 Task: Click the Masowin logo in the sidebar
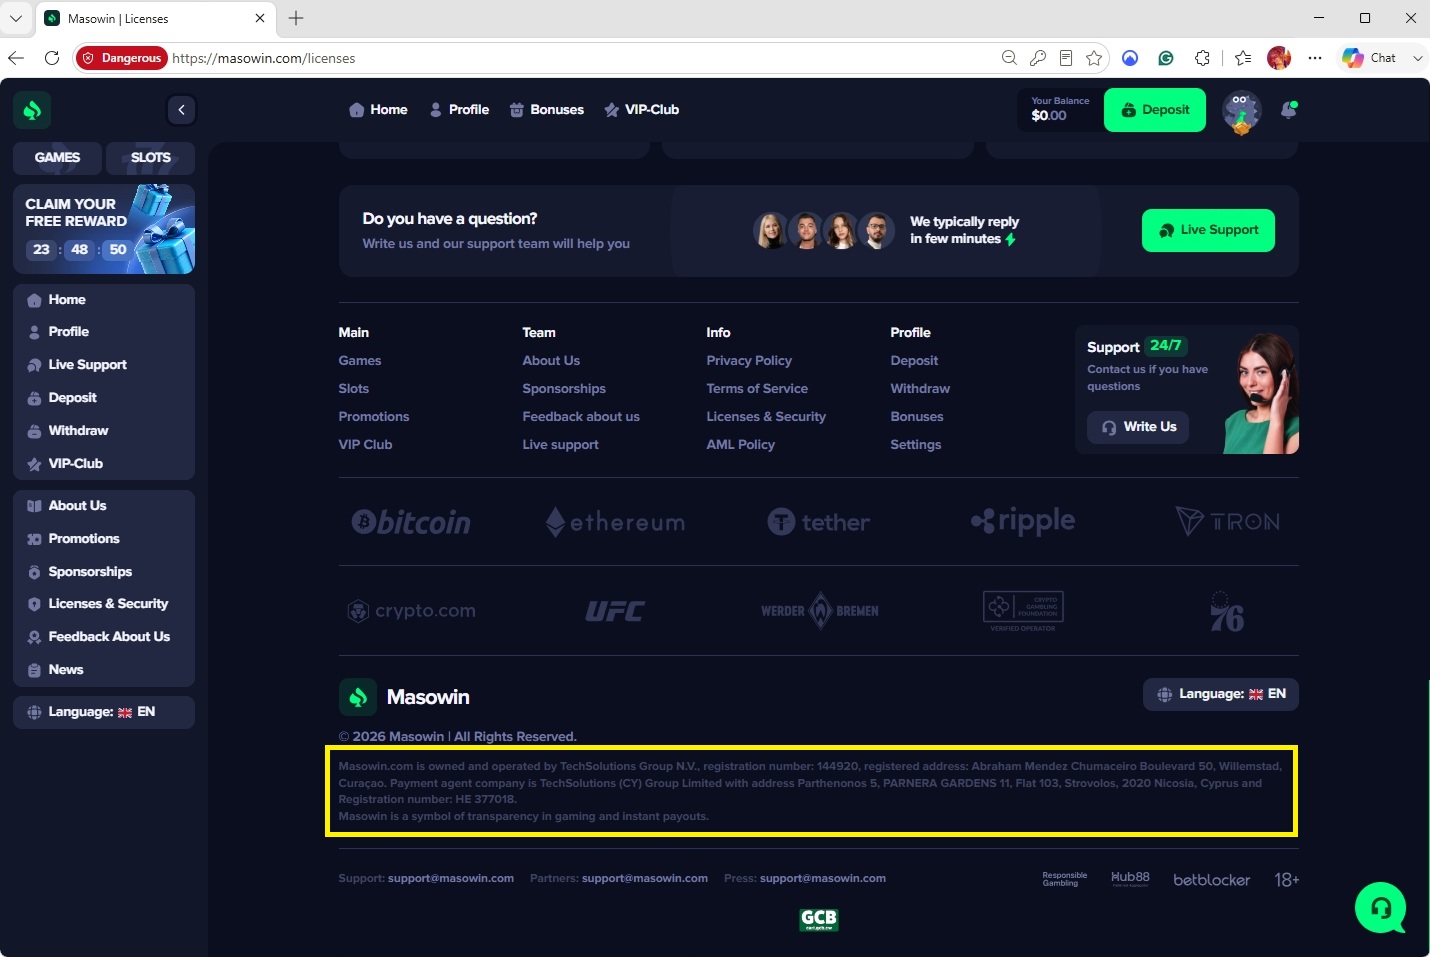click(32, 110)
